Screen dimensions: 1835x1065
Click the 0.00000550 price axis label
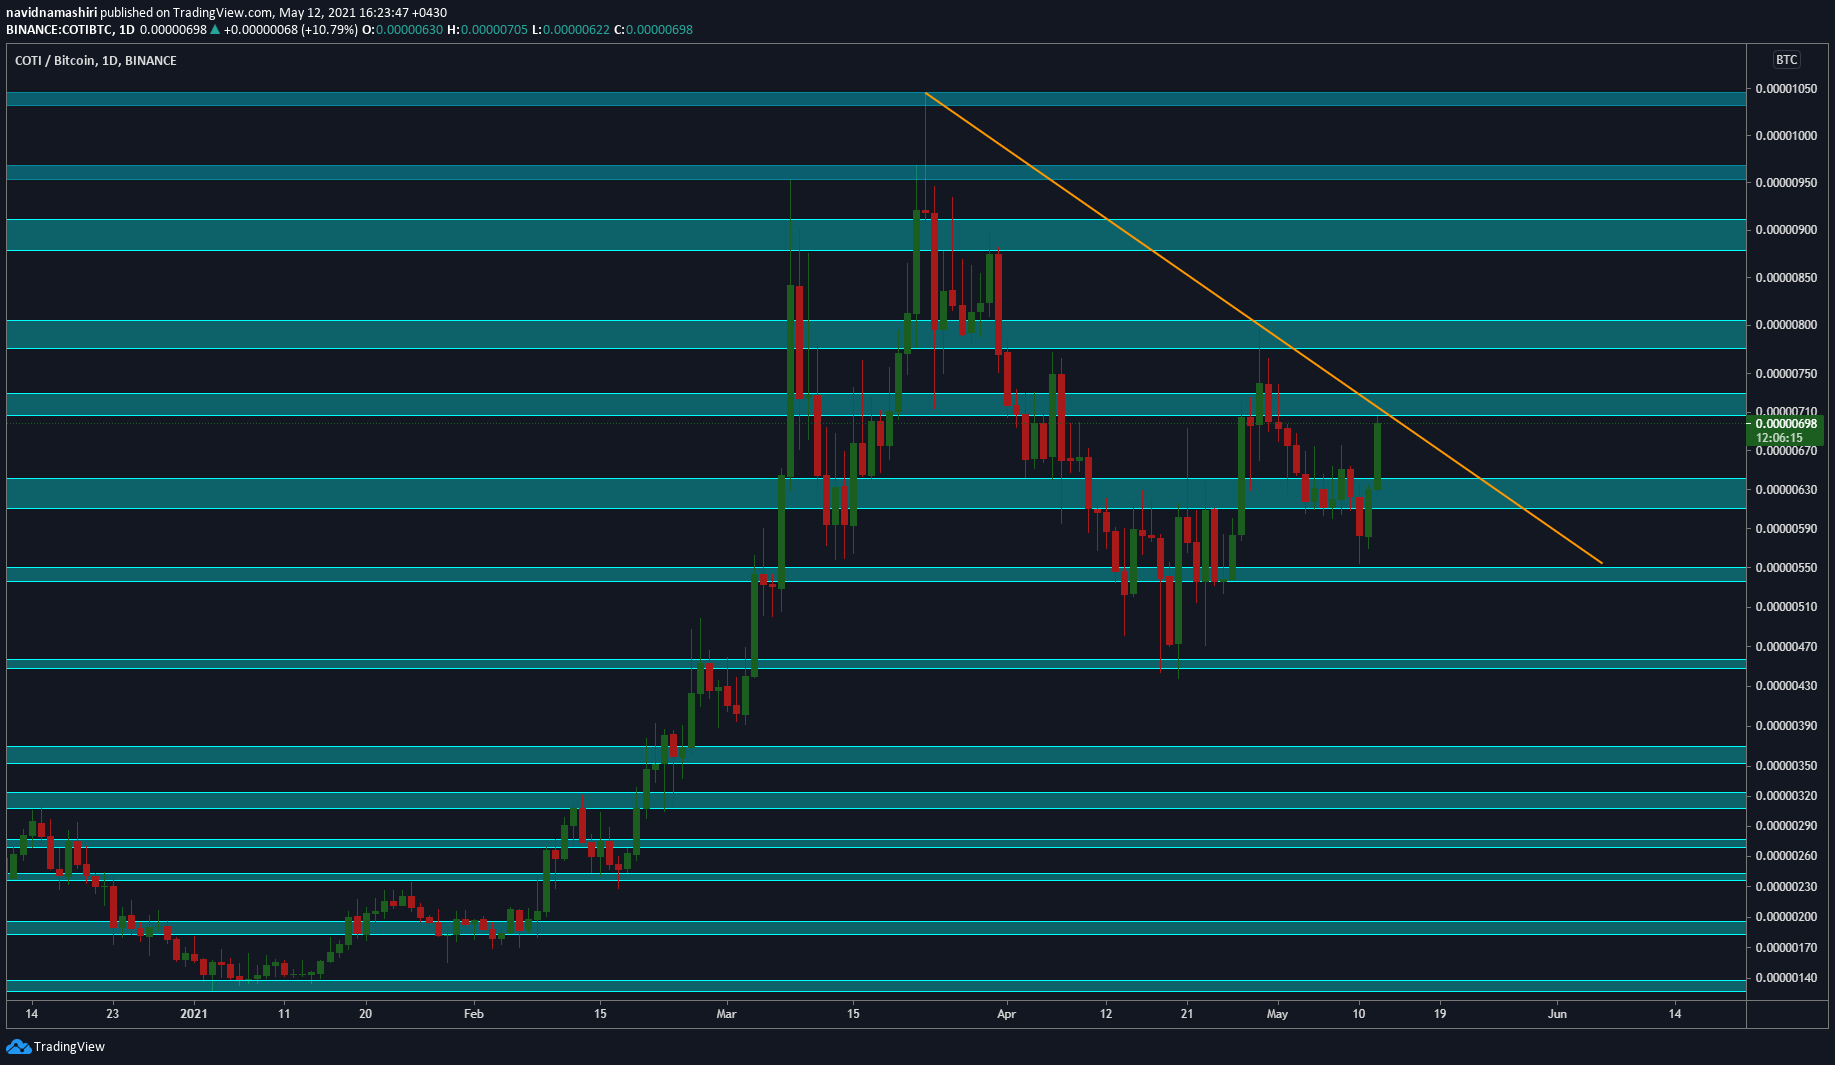(1786, 568)
